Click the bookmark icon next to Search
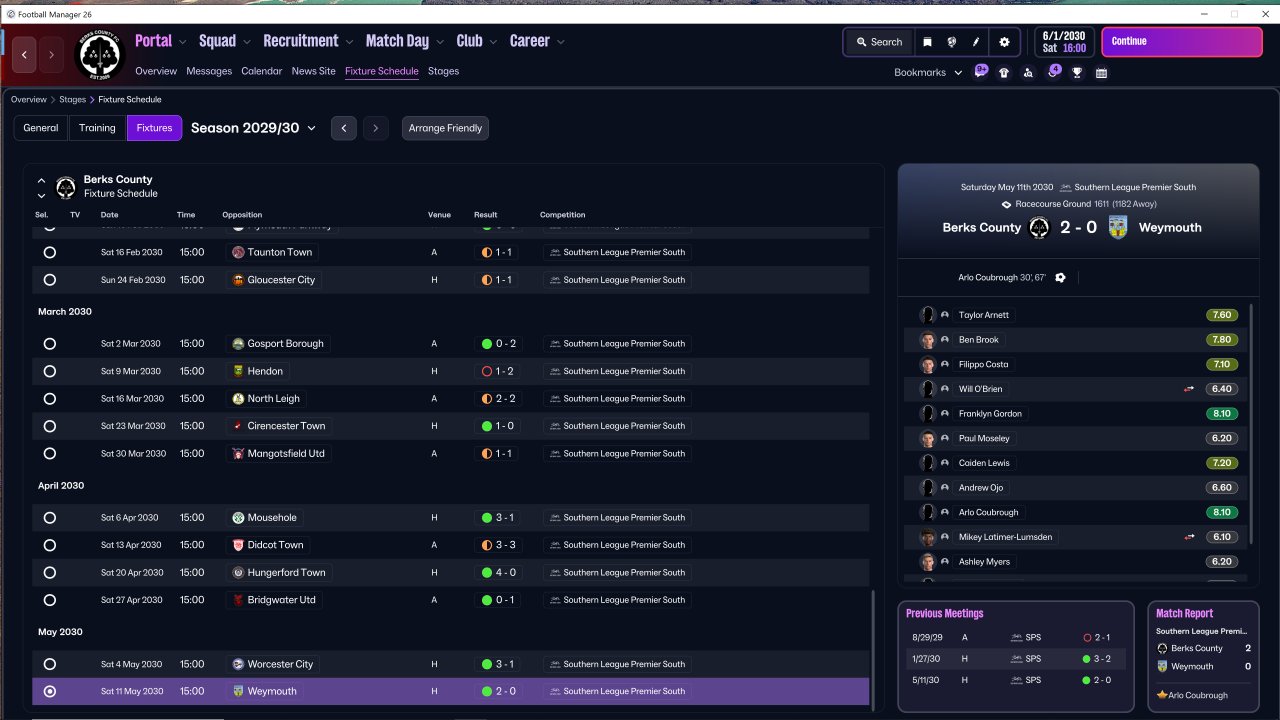This screenshot has width=1280, height=720. point(927,42)
